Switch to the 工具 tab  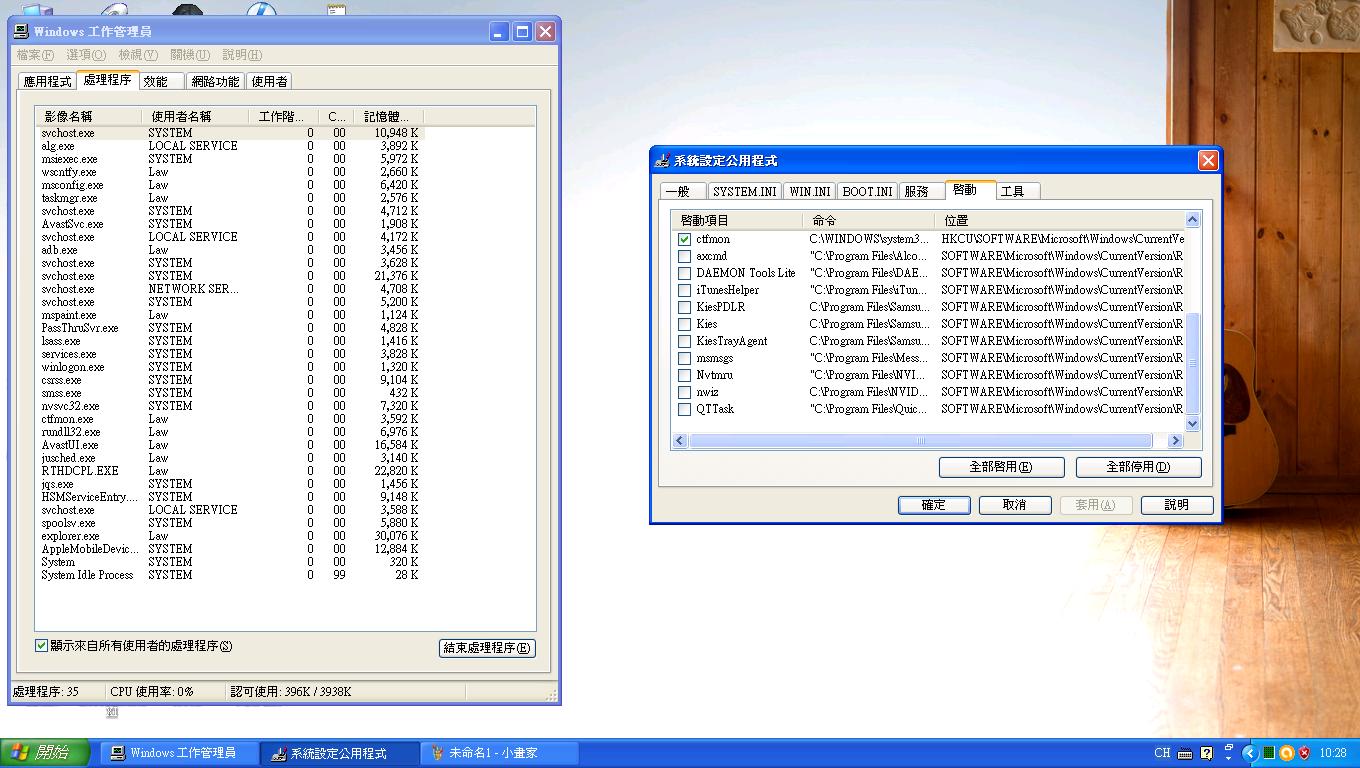(1018, 191)
